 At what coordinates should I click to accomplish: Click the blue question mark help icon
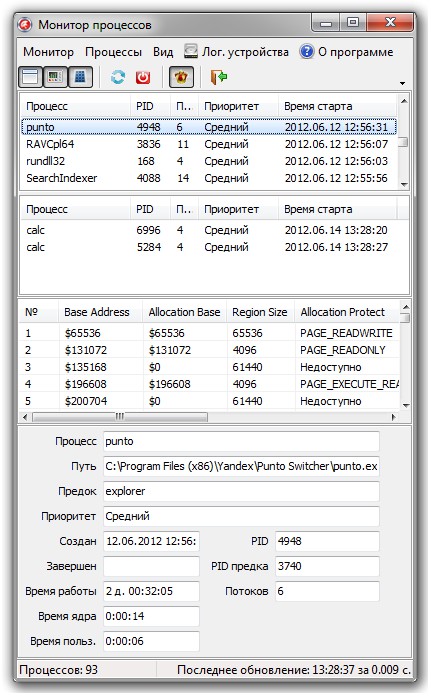click(x=307, y=51)
